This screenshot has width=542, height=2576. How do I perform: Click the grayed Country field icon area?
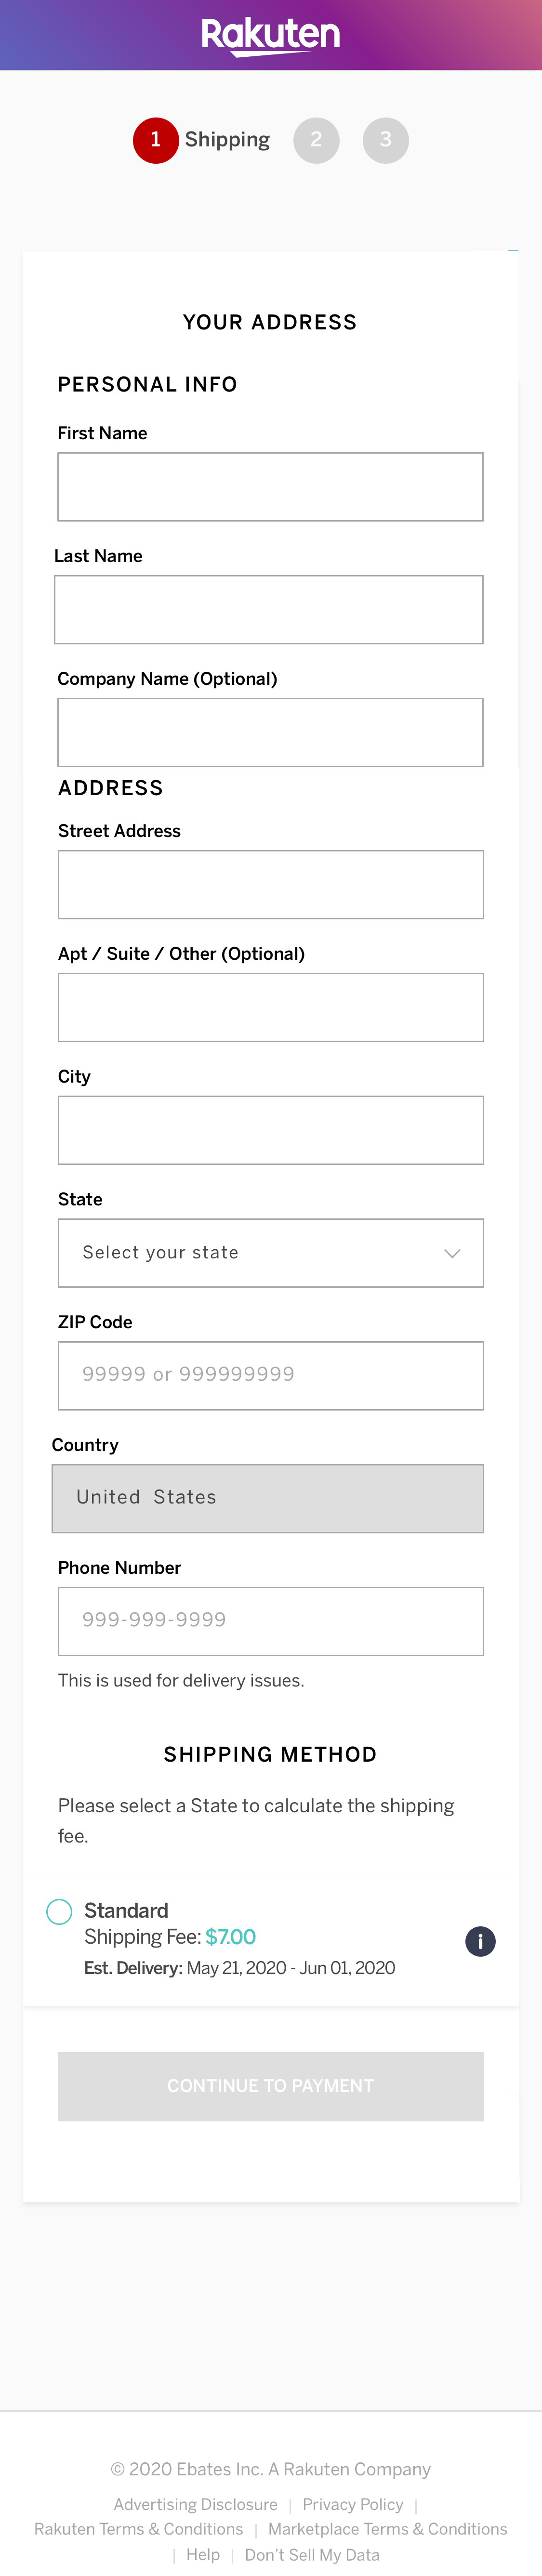267,1498
